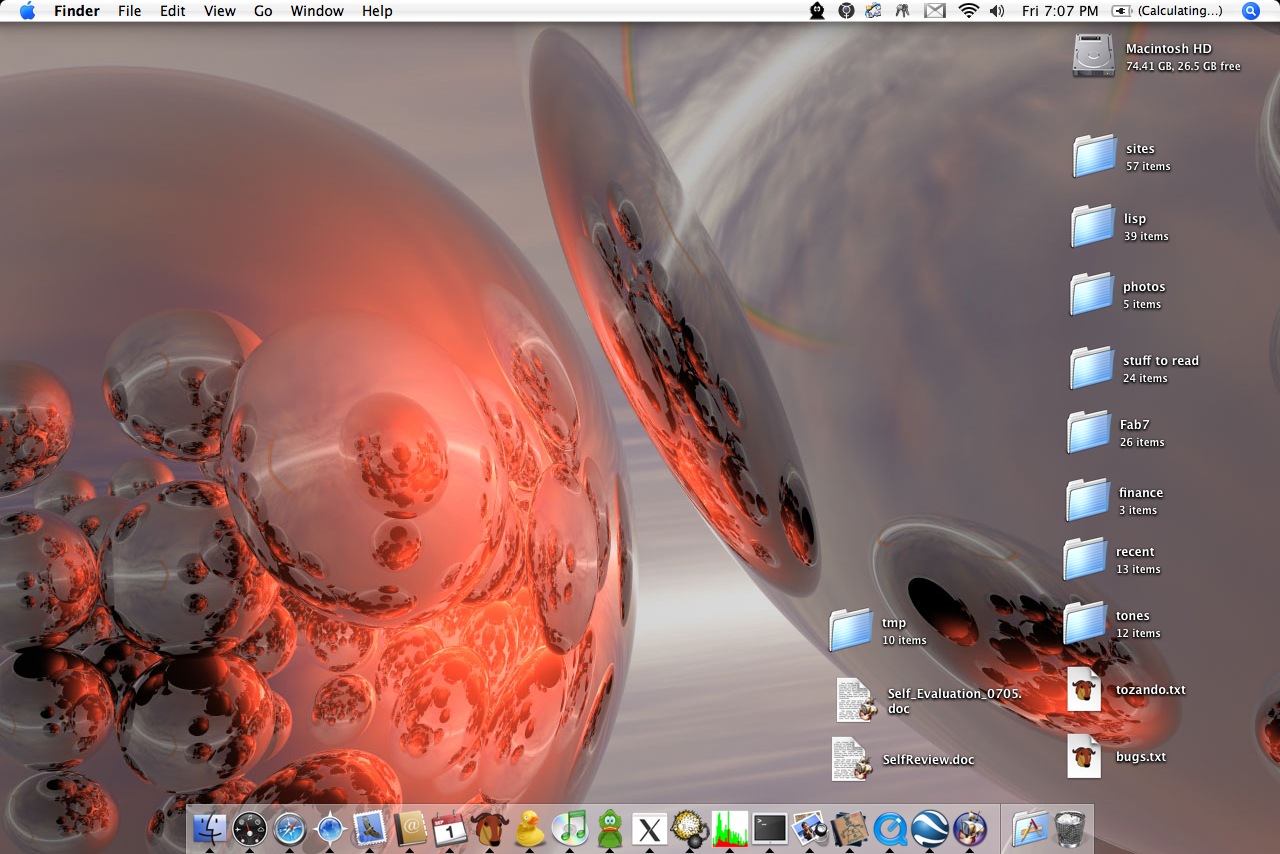The image size is (1280, 854).
Task: Launch Dashboard from the Dock
Action: pos(250,828)
